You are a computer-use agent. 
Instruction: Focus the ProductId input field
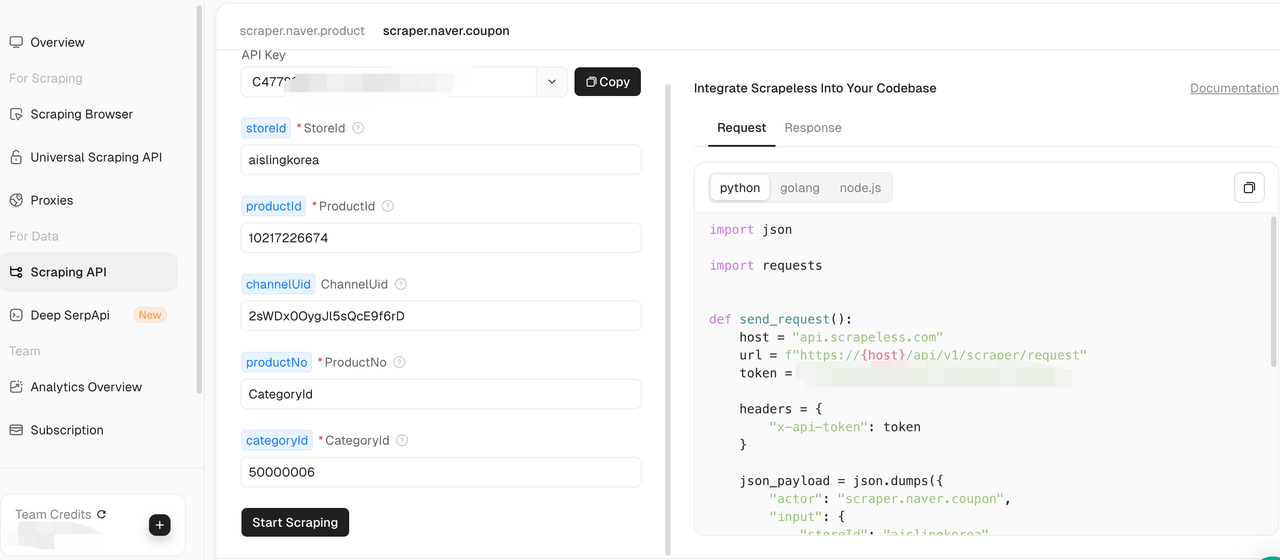coord(441,238)
